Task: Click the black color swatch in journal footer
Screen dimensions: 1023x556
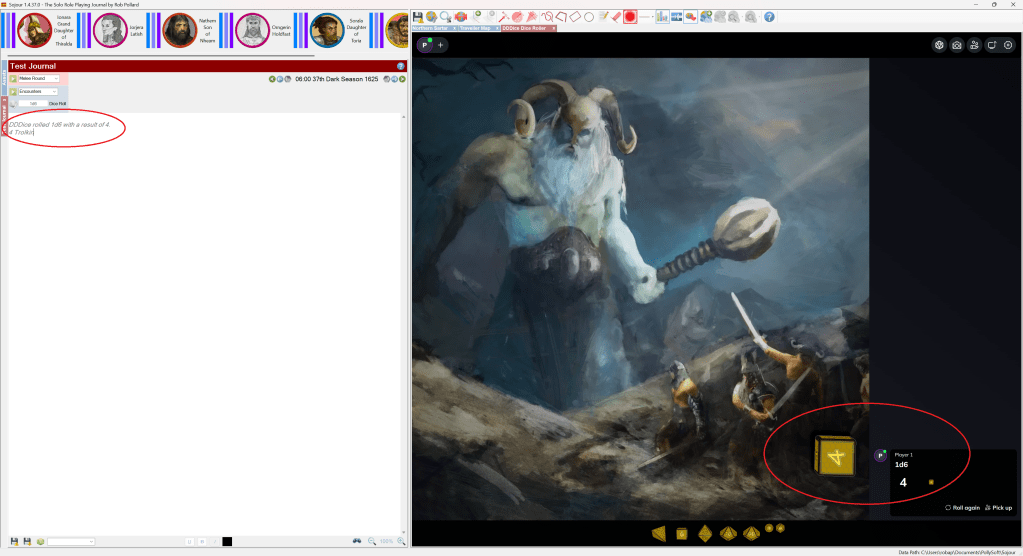Action: point(227,541)
